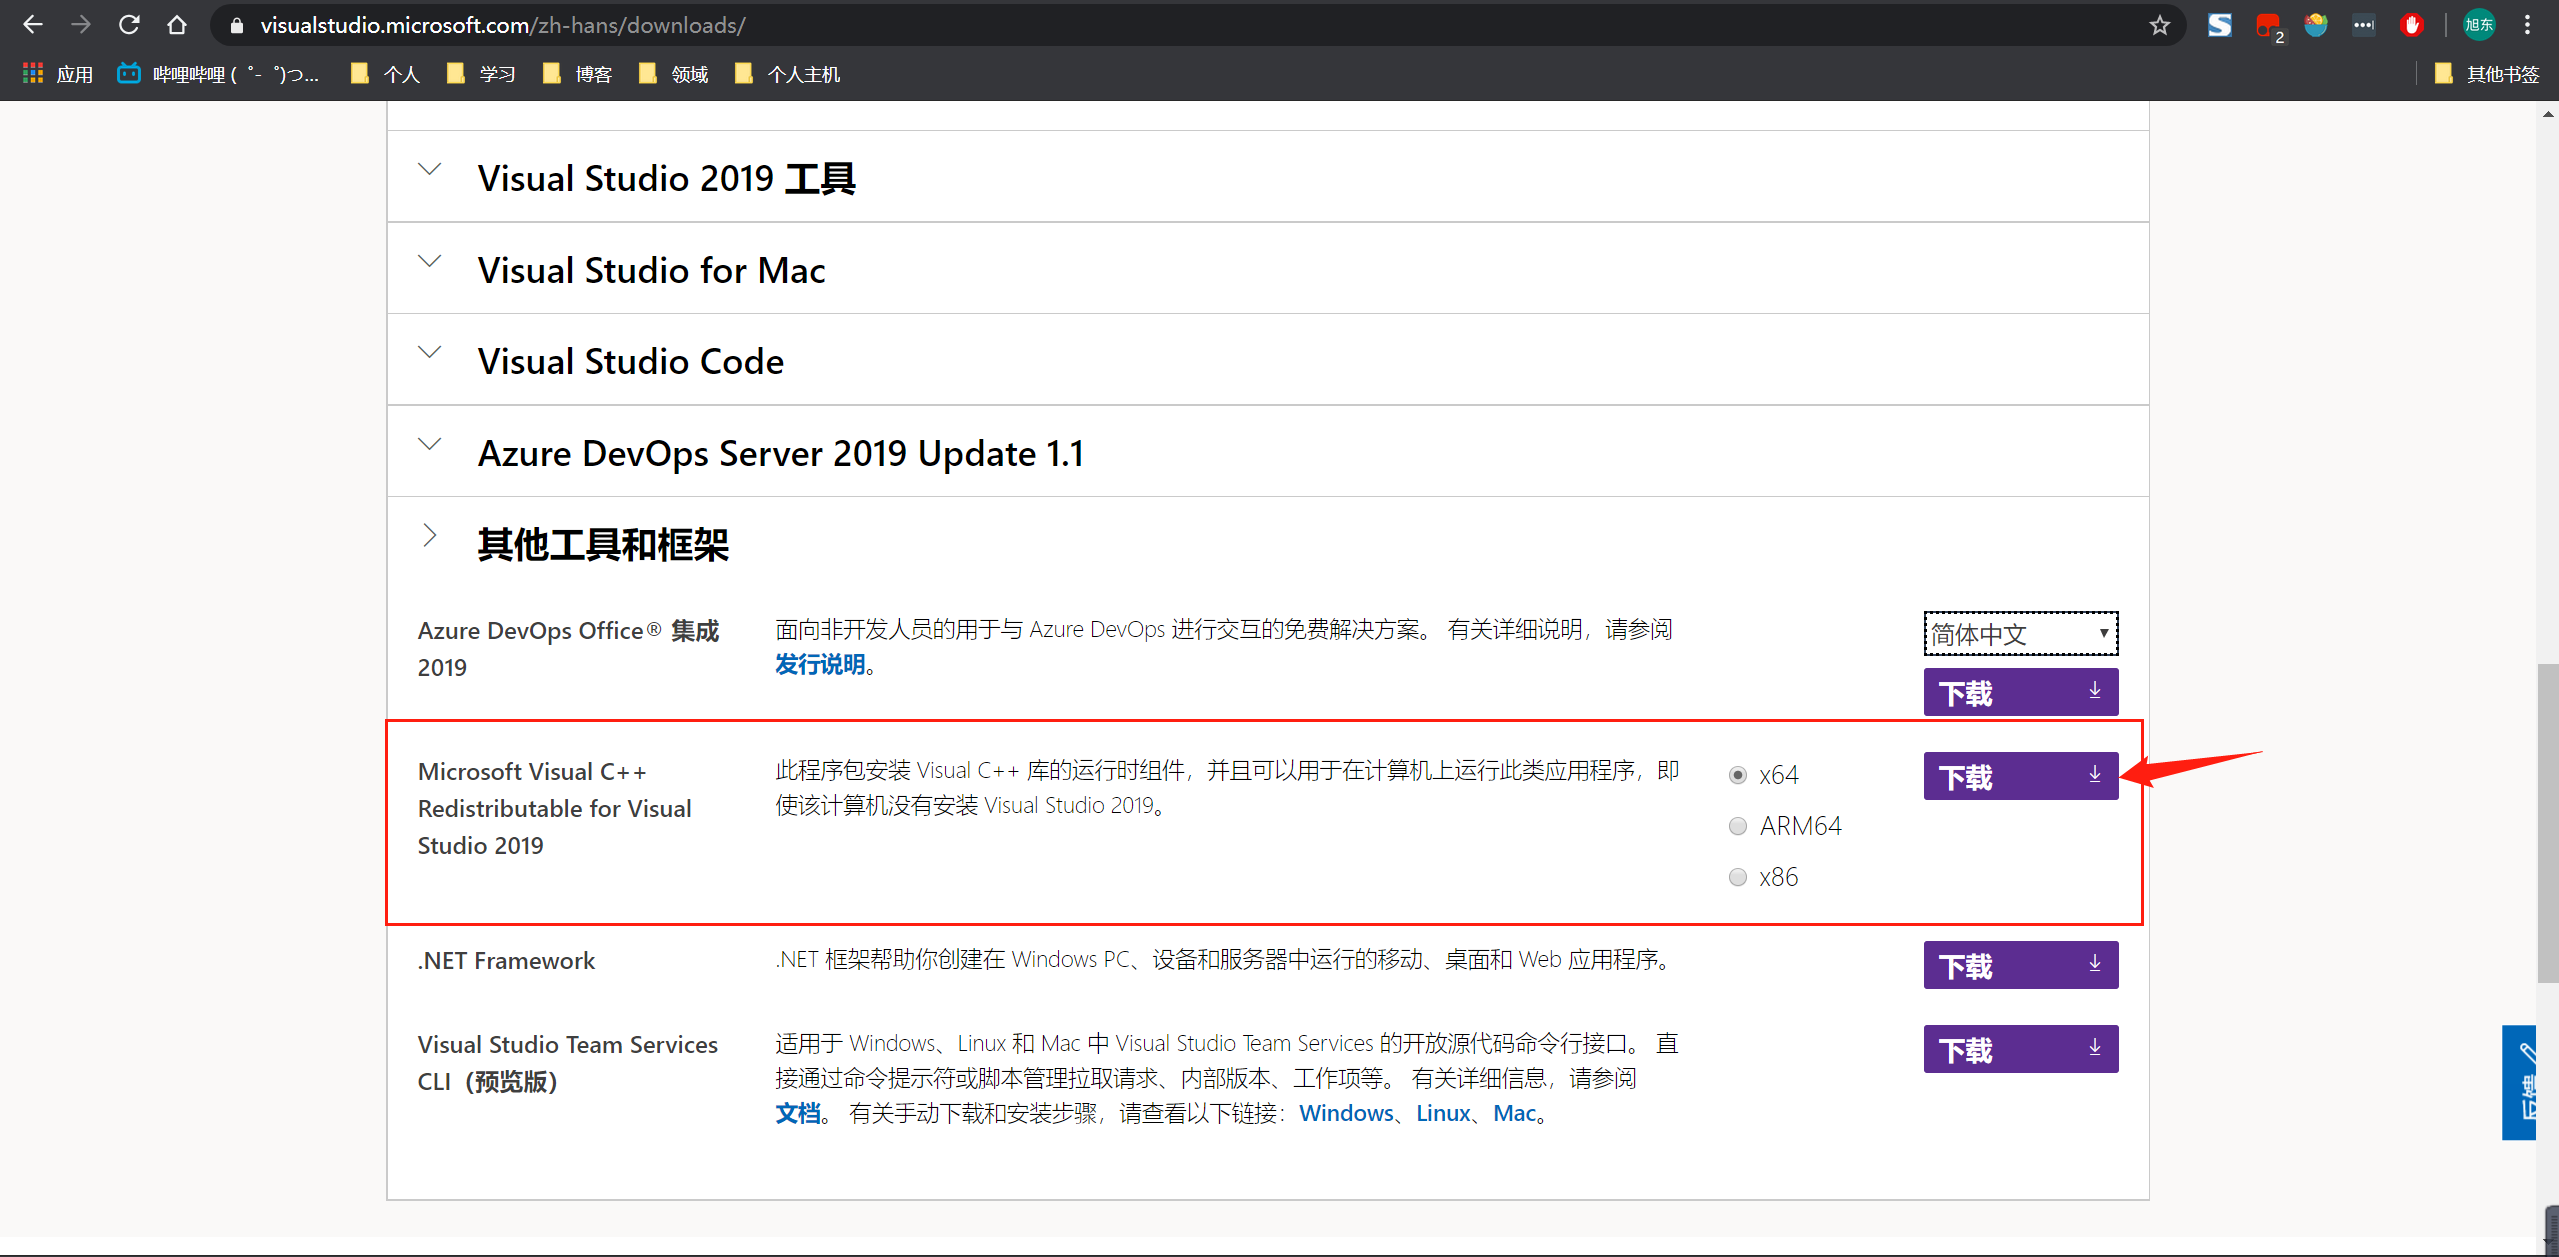Image resolution: width=2559 pixels, height=1257 pixels.
Task: Expand the Visual Studio Code section
Action: point(630,361)
